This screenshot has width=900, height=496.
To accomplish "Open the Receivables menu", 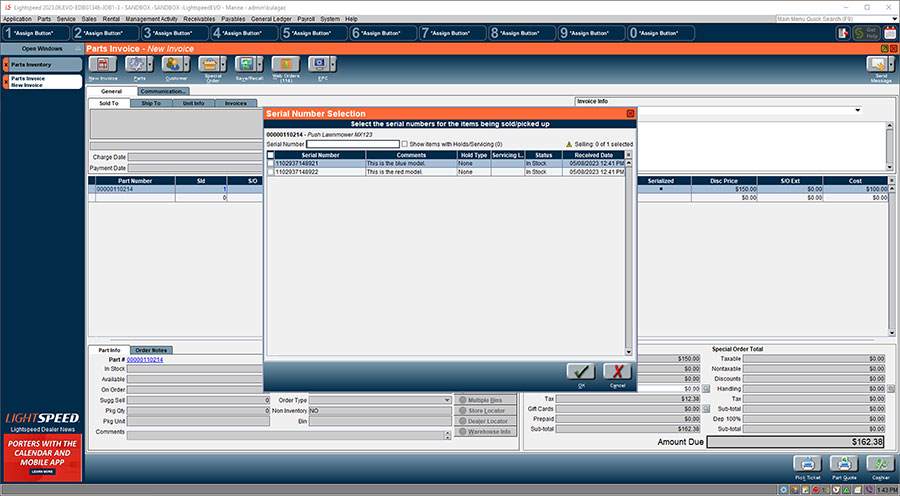I will pos(199,19).
